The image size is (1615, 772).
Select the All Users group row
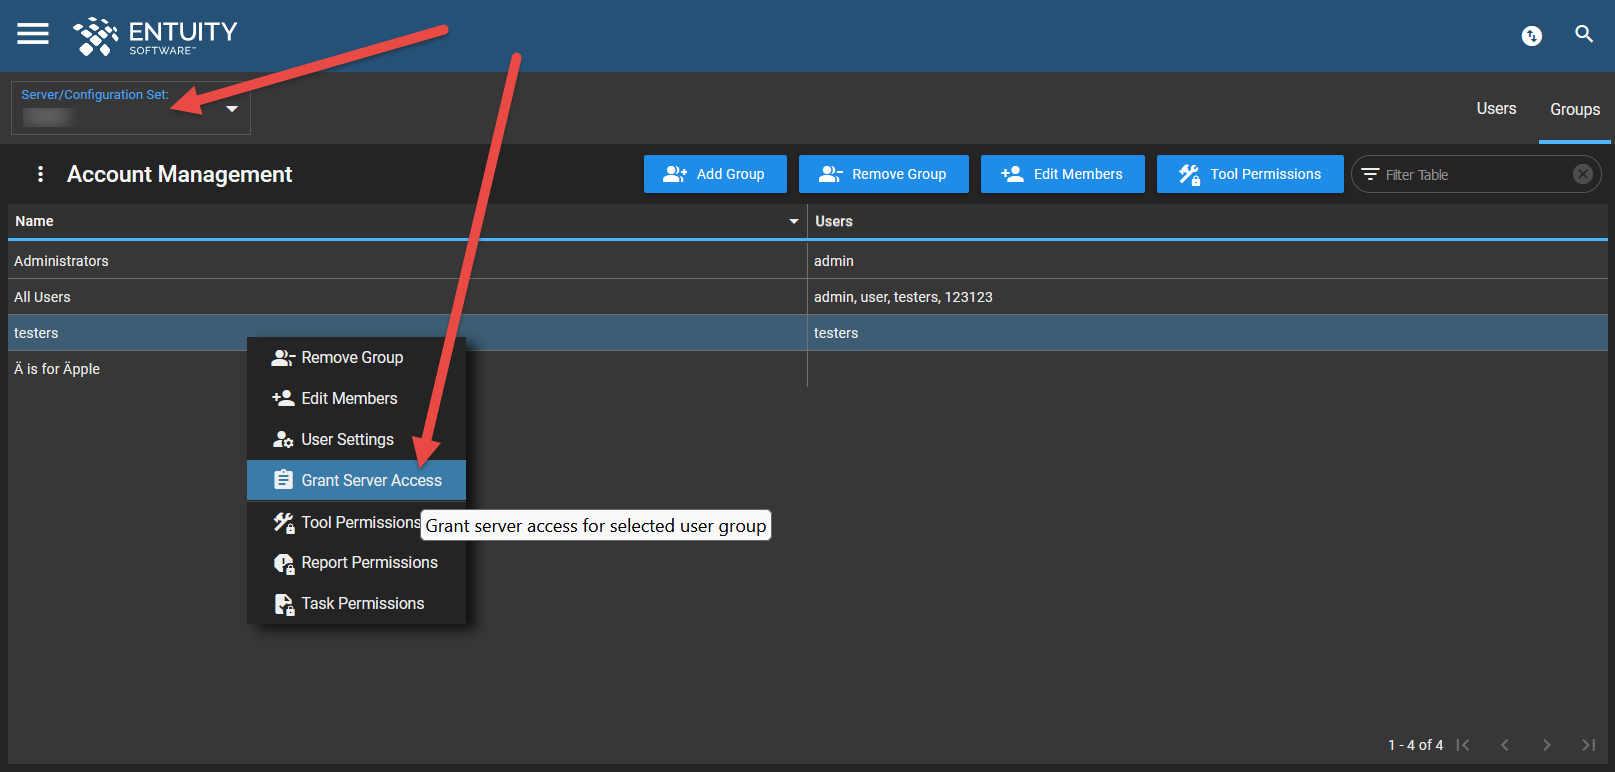tap(808, 297)
